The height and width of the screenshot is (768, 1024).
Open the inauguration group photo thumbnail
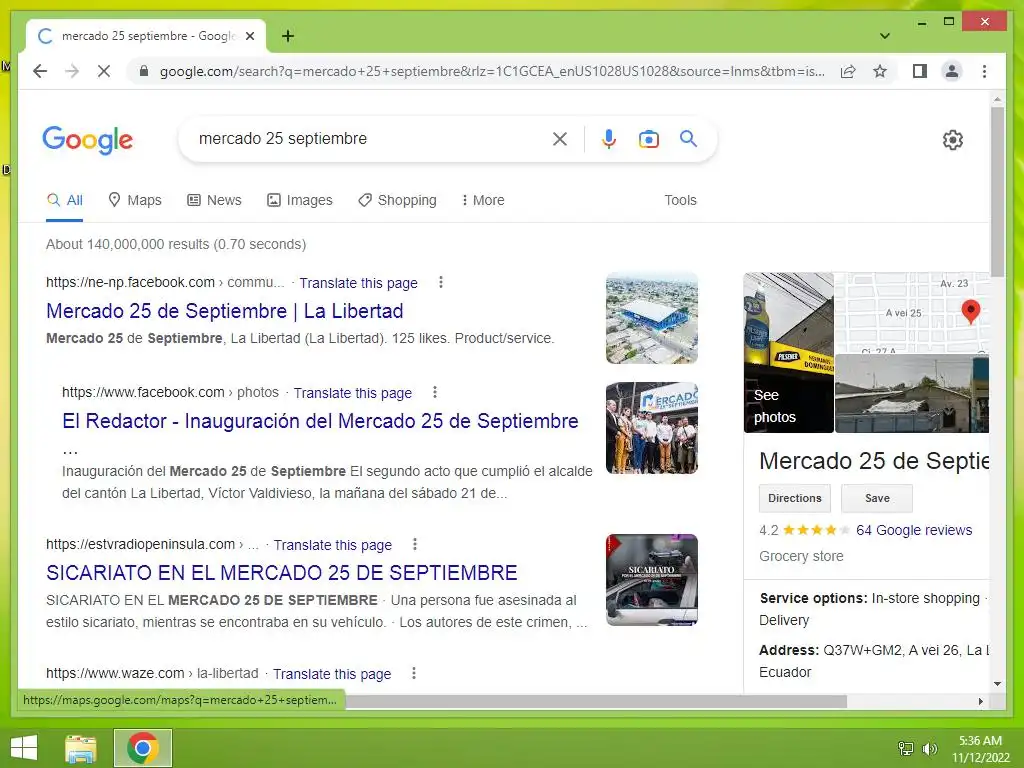coord(652,428)
